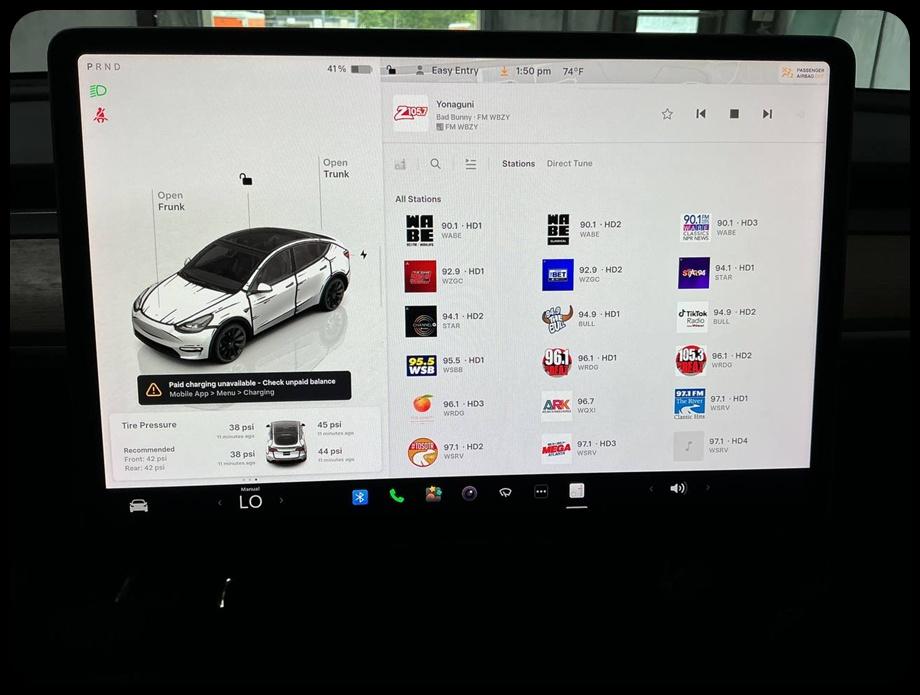Tap the software download arrow icon
The image size is (920, 695).
point(503,71)
